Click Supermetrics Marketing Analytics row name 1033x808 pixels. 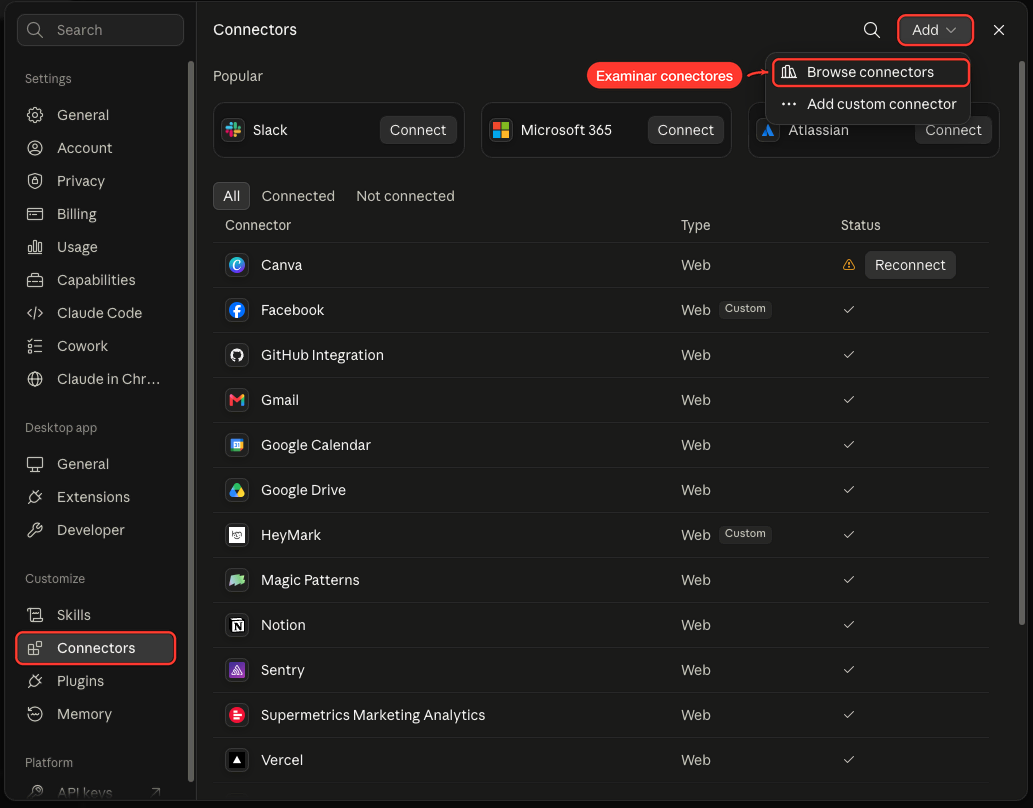(373, 715)
